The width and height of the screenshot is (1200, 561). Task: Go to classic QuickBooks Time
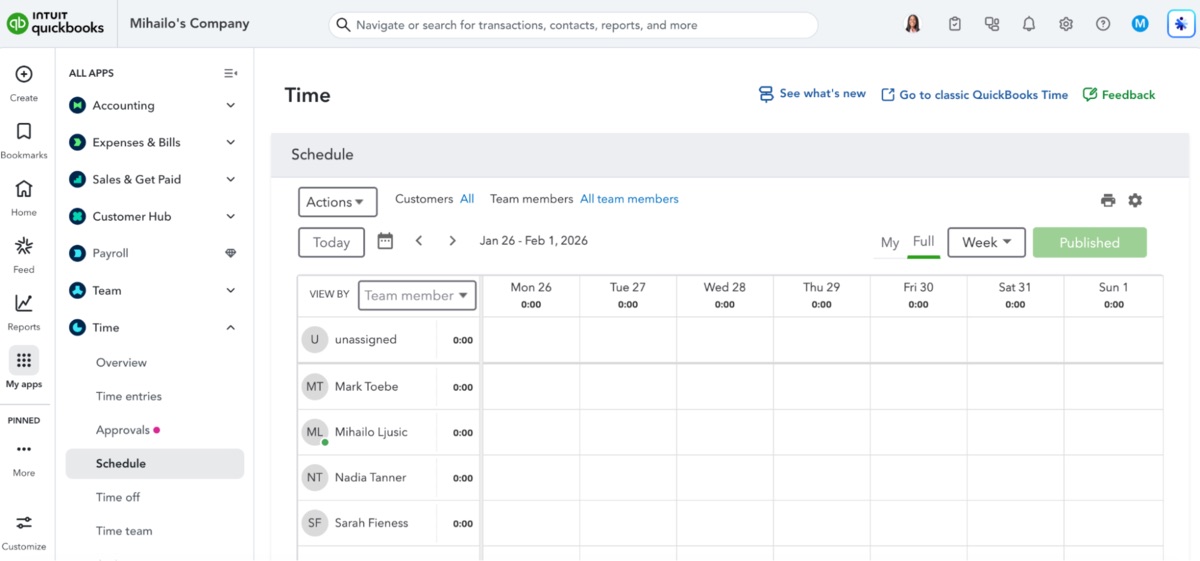pos(974,95)
